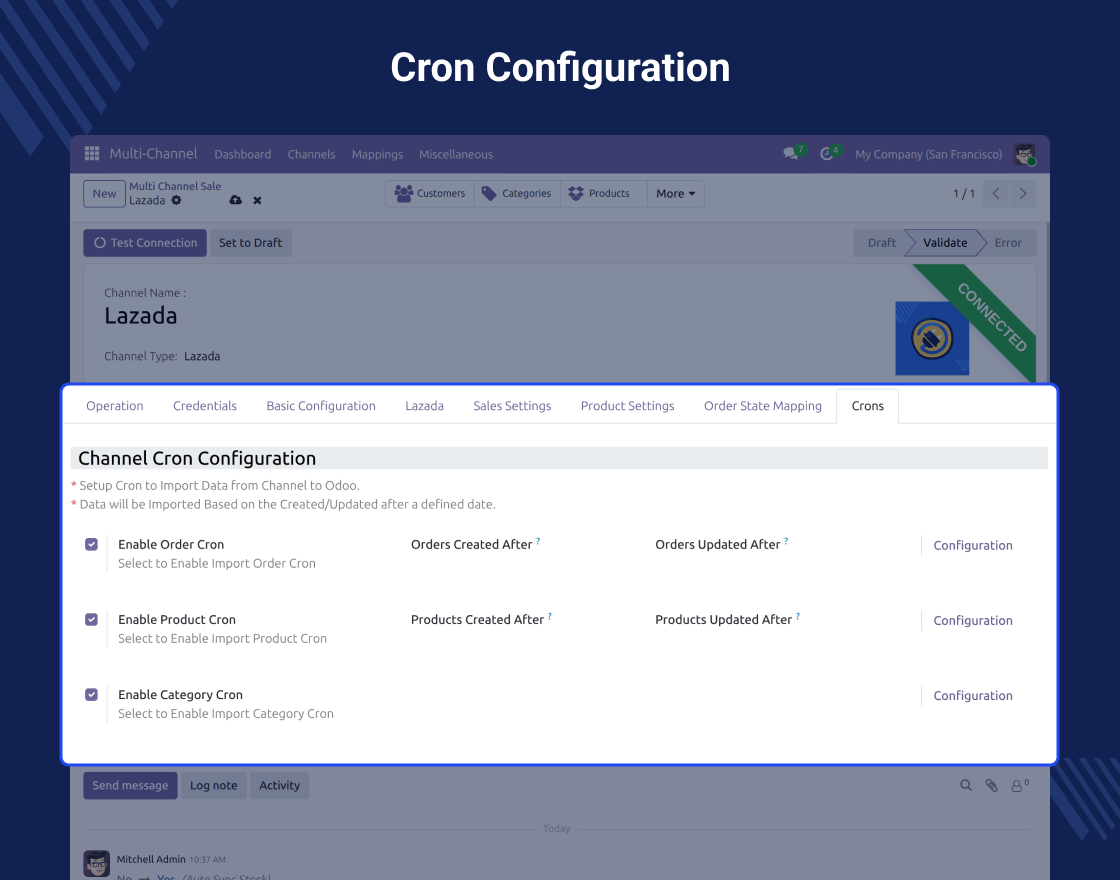Toggle the Enable Category Cron checkbox

click(x=91, y=694)
